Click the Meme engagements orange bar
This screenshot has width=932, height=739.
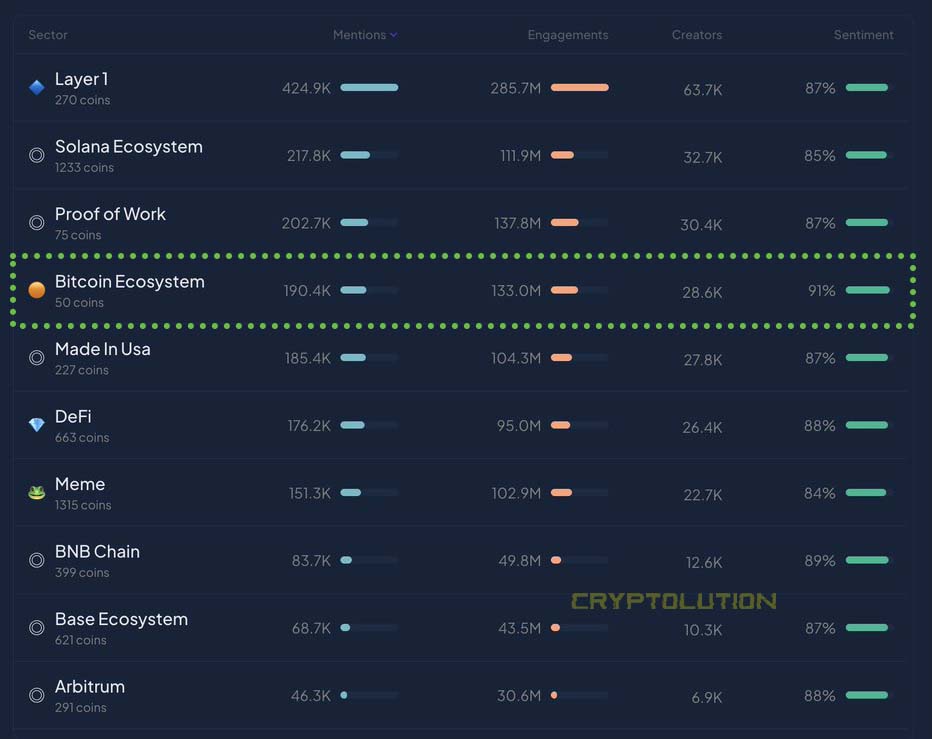561,492
